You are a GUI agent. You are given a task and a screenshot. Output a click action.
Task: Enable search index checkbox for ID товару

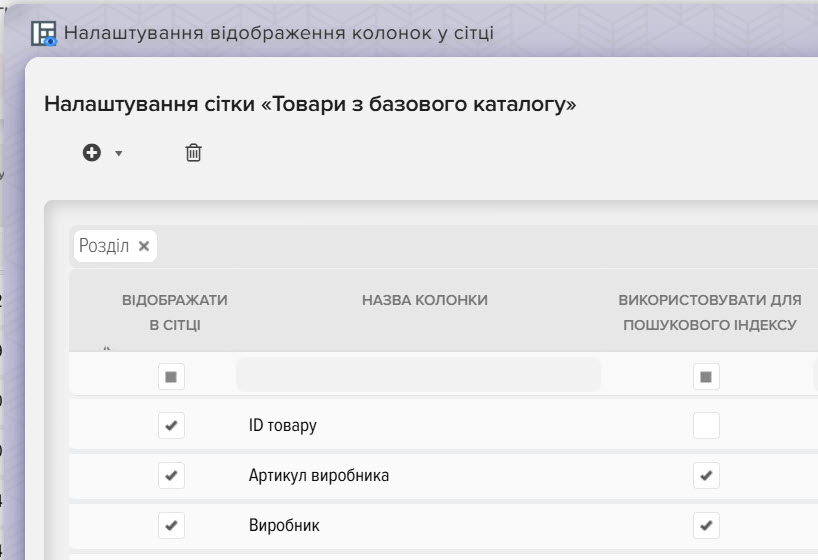[706, 425]
